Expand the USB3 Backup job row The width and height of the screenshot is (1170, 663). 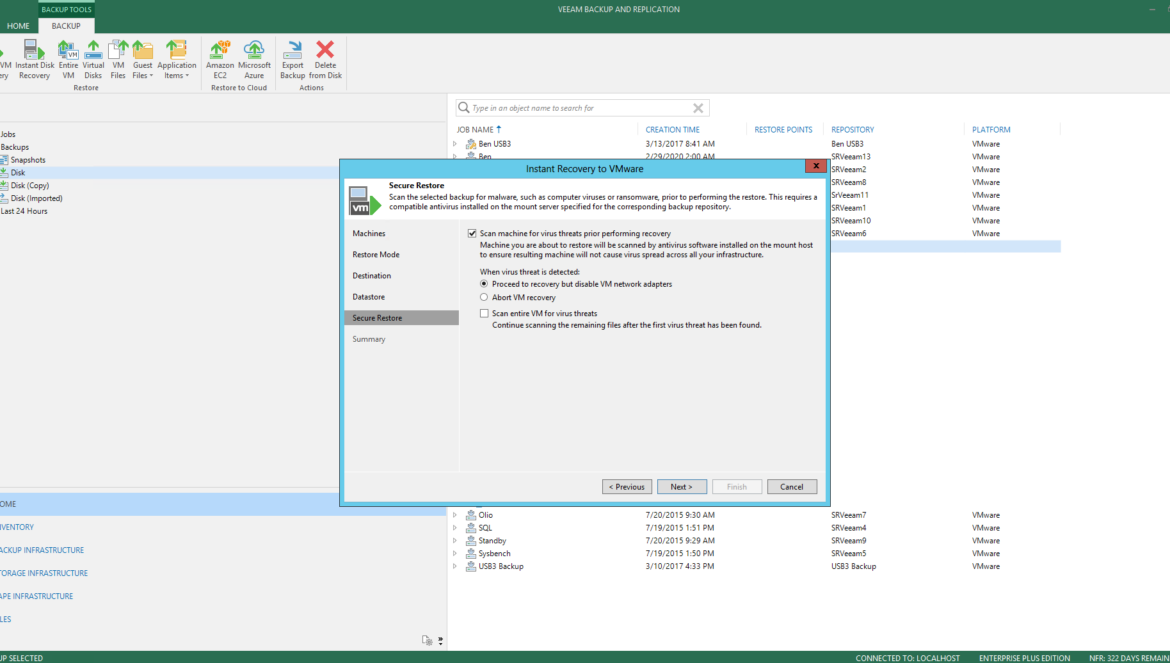[x=455, y=566]
